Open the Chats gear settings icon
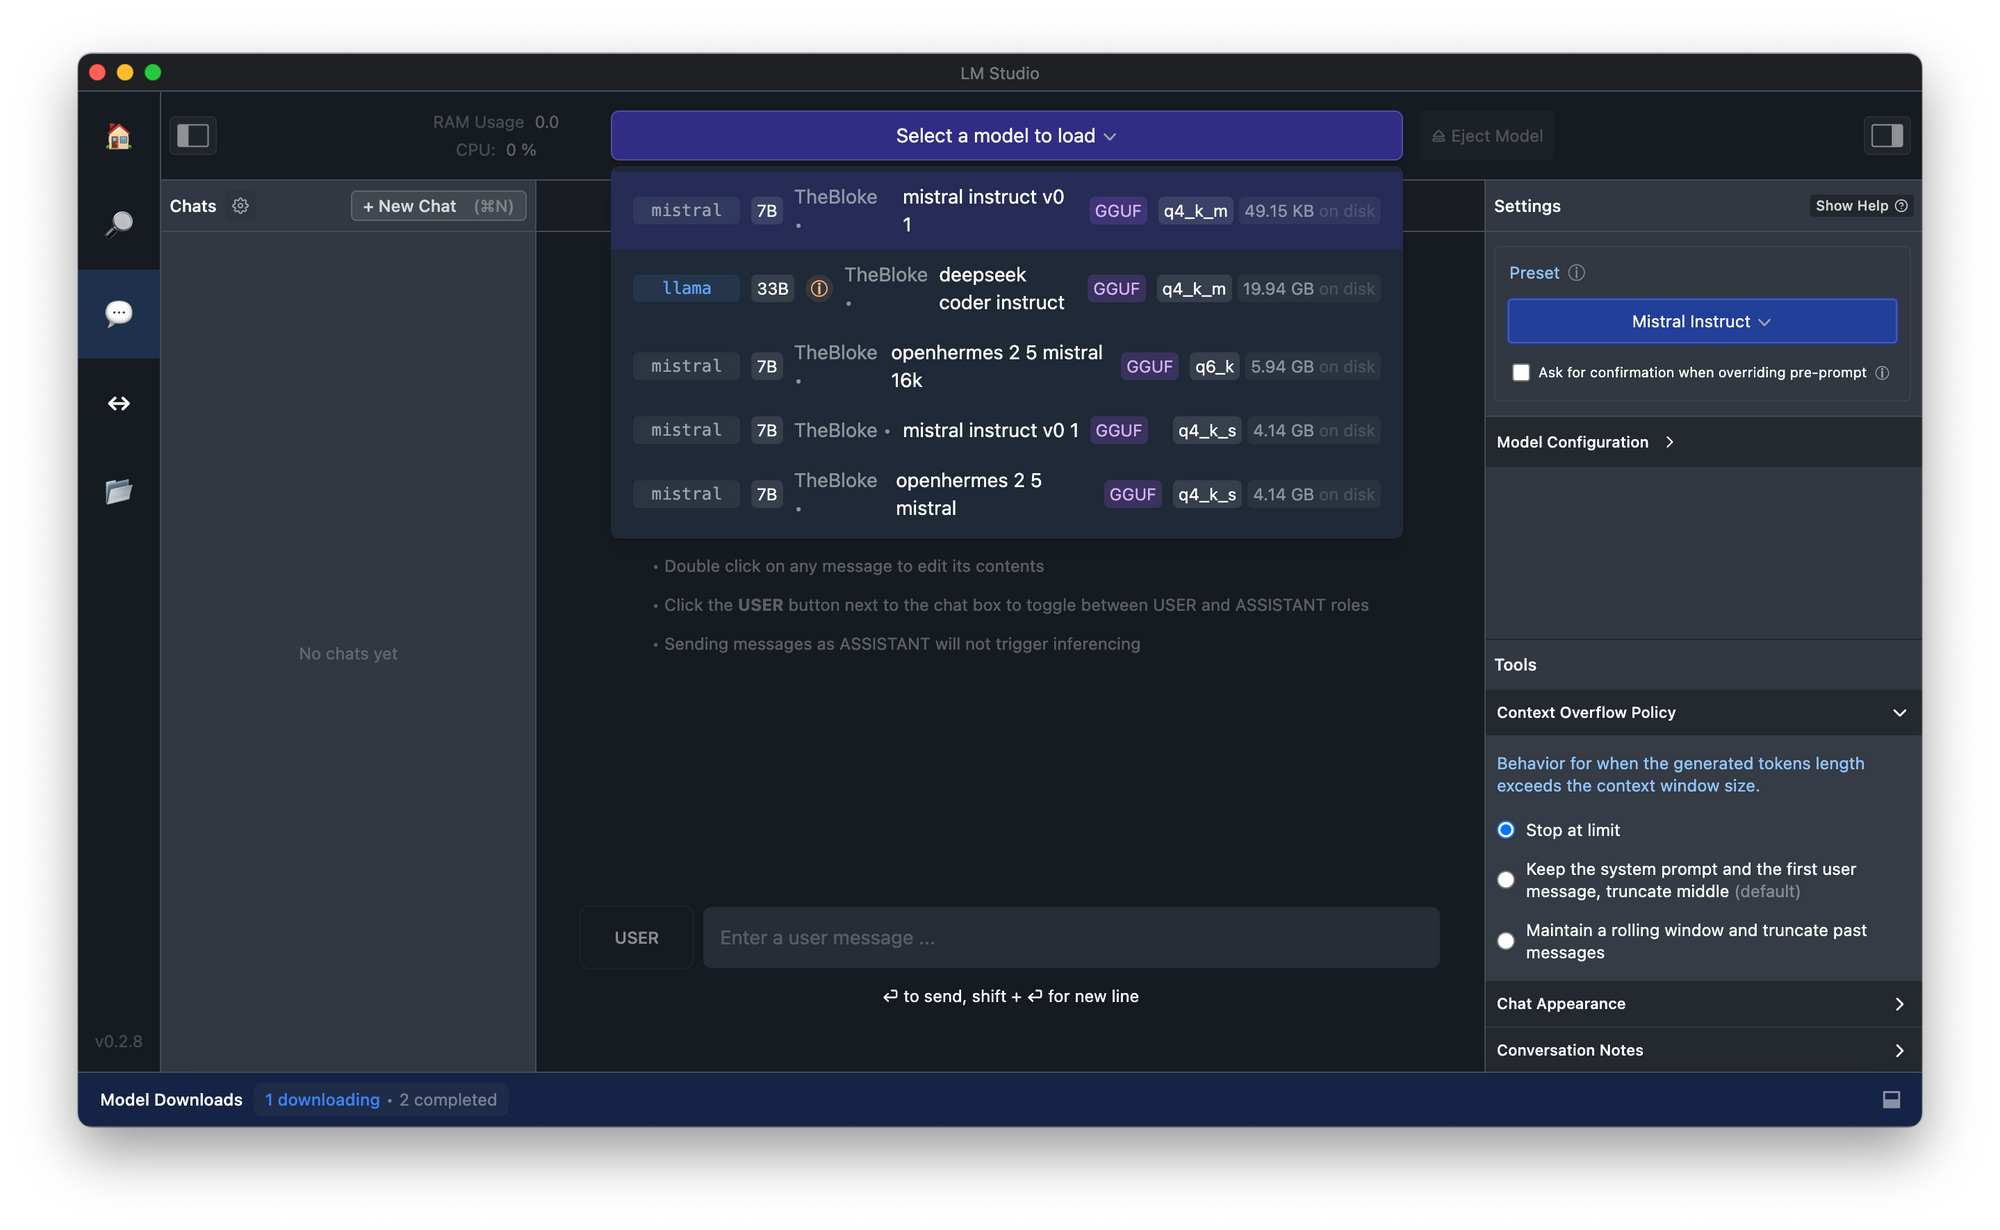Image resolution: width=2000 pixels, height=1230 pixels. point(240,206)
